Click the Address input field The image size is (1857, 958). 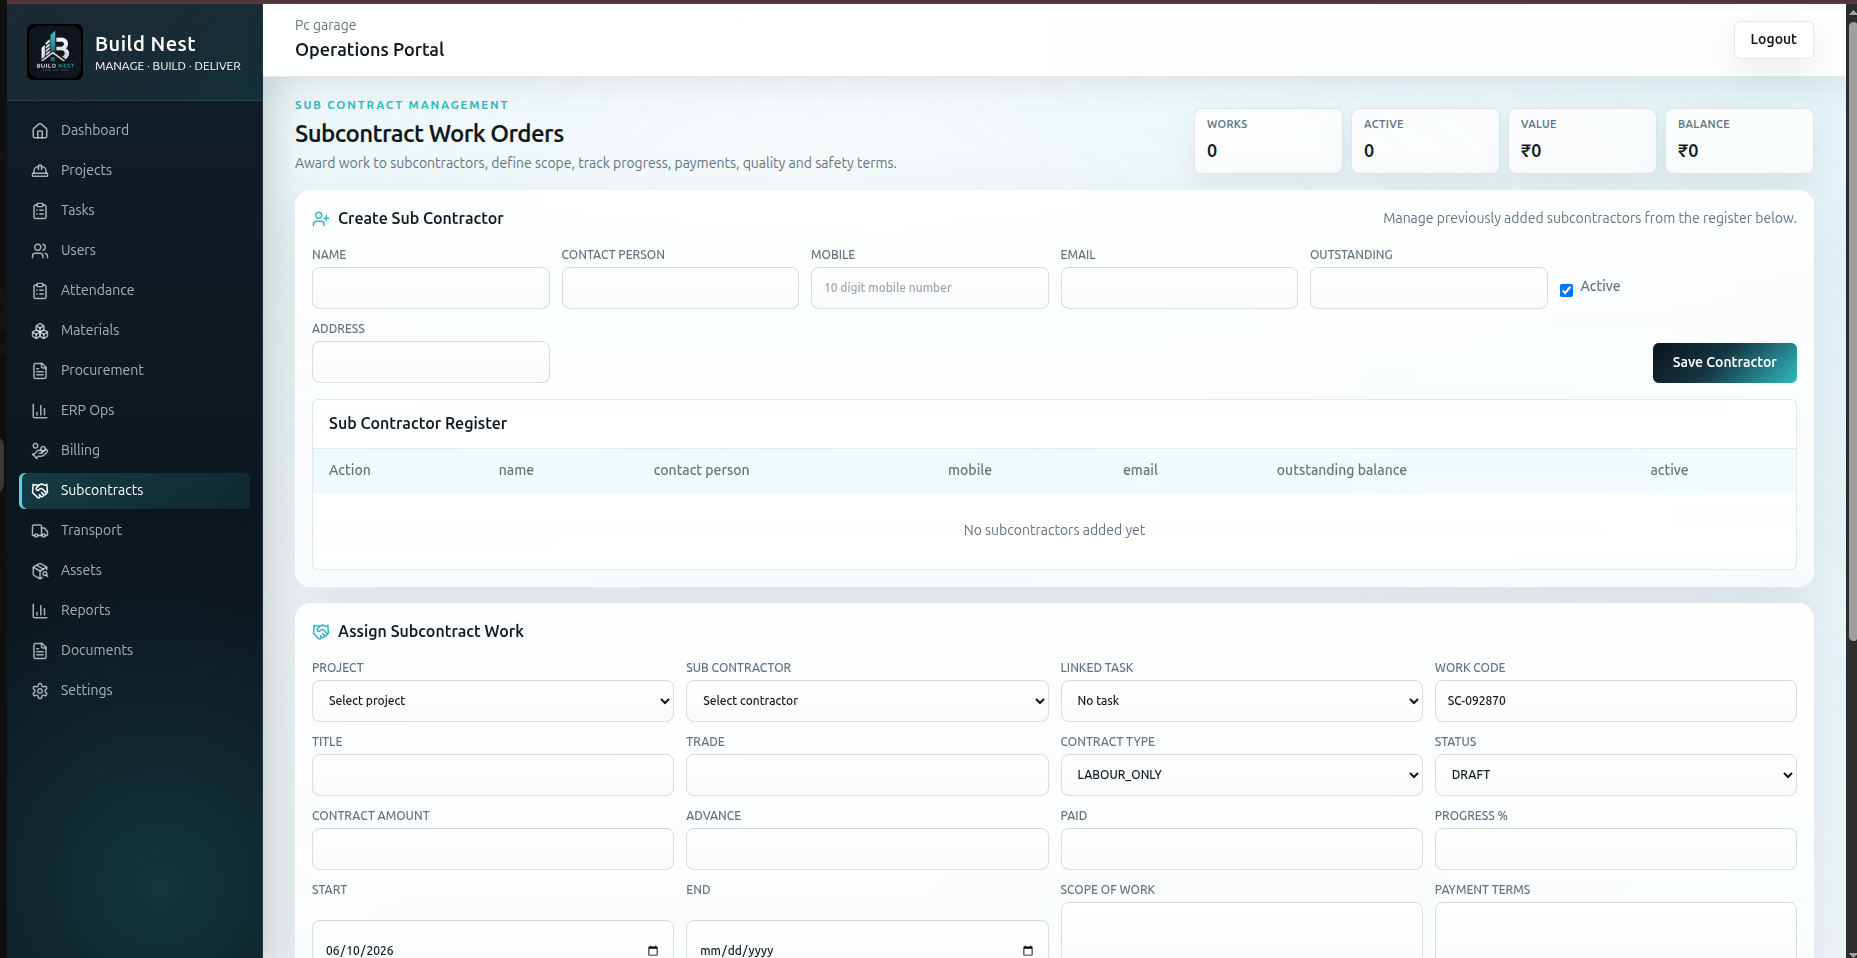(431, 362)
